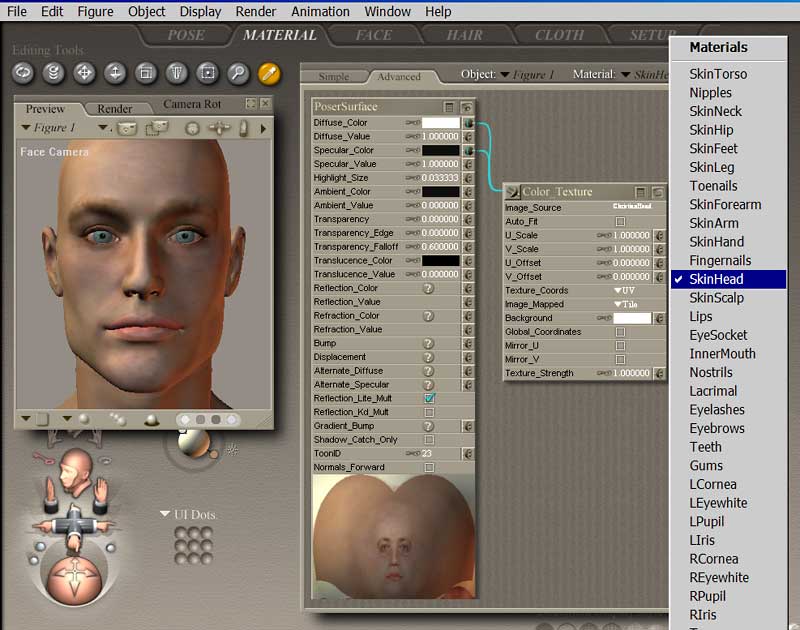Choose SkinNeck from the Materials list
Screen dimensions: 800x630
(715, 111)
